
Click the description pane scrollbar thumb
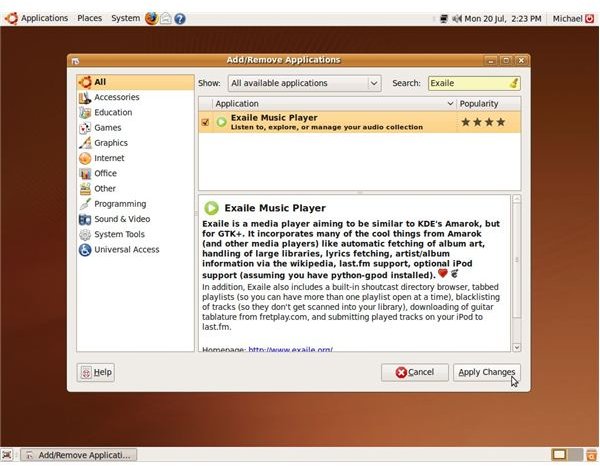tap(516, 260)
